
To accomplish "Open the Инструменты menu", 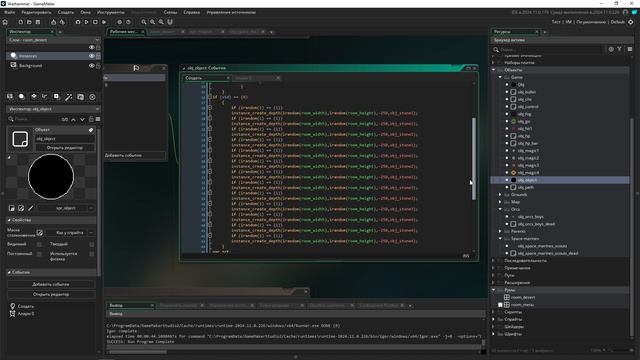I will pos(111,12).
